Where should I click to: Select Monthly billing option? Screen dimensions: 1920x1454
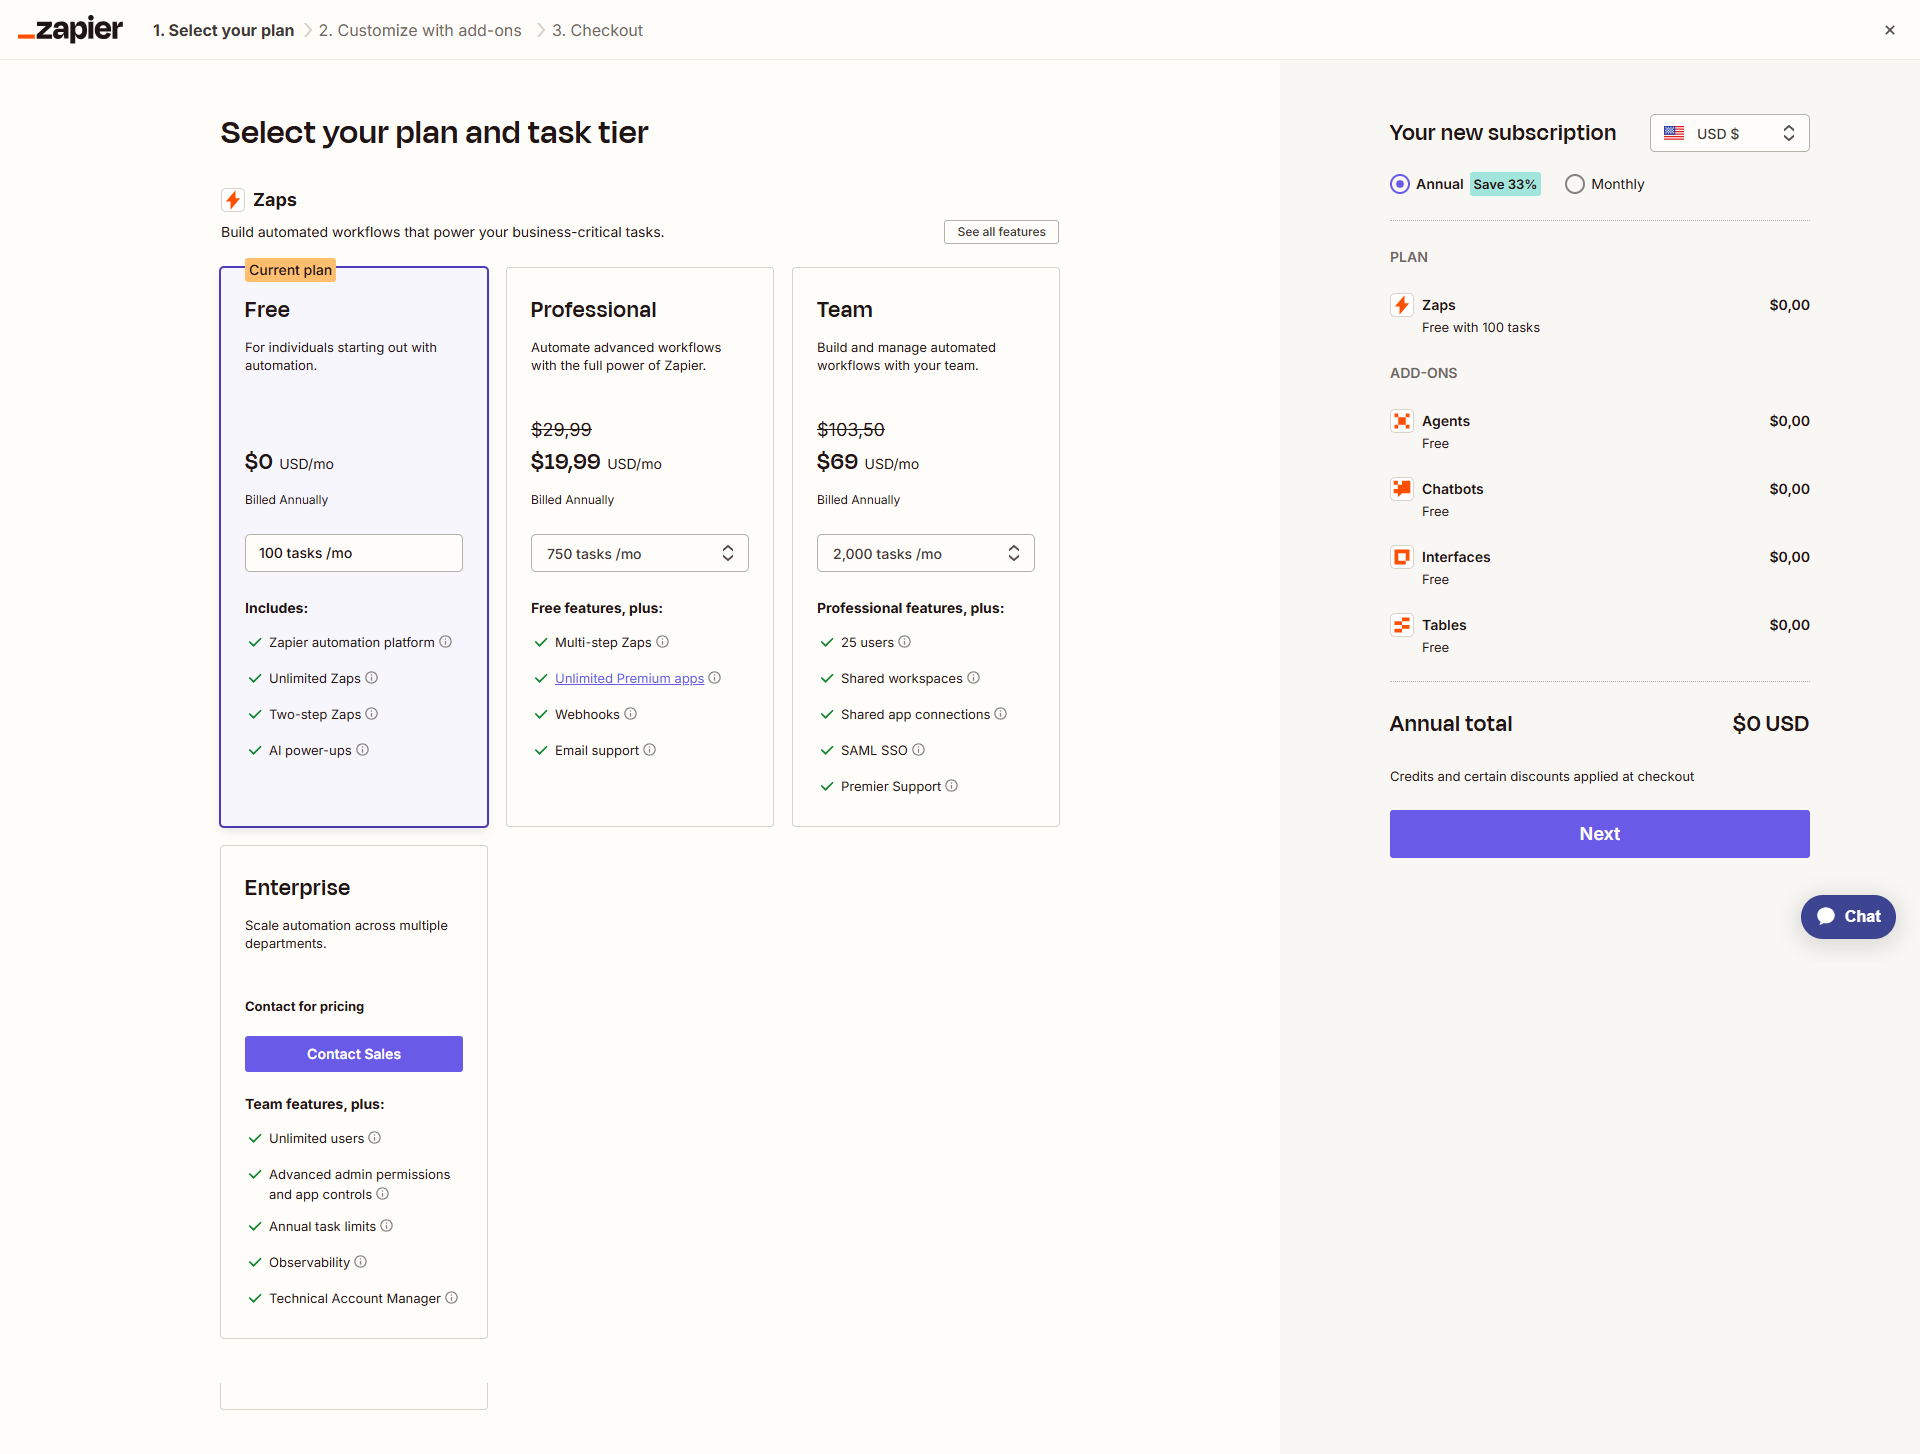pos(1575,184)
